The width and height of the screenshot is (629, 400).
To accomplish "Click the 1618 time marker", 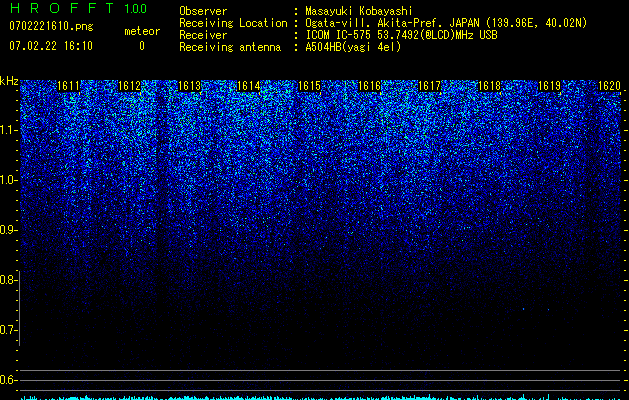I will click(x=490, y=86).
